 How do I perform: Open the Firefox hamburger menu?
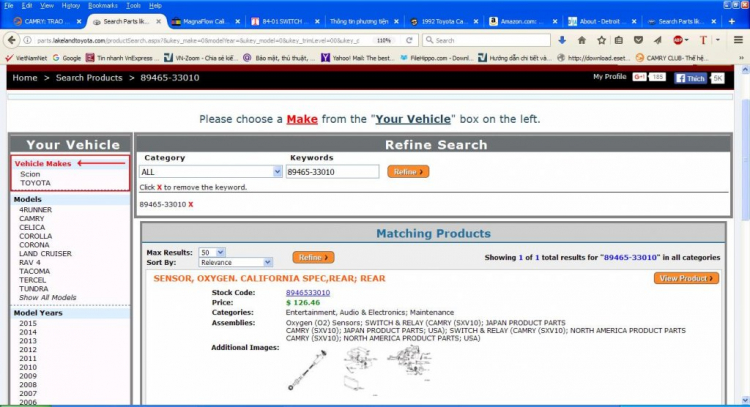click(738, 40)
